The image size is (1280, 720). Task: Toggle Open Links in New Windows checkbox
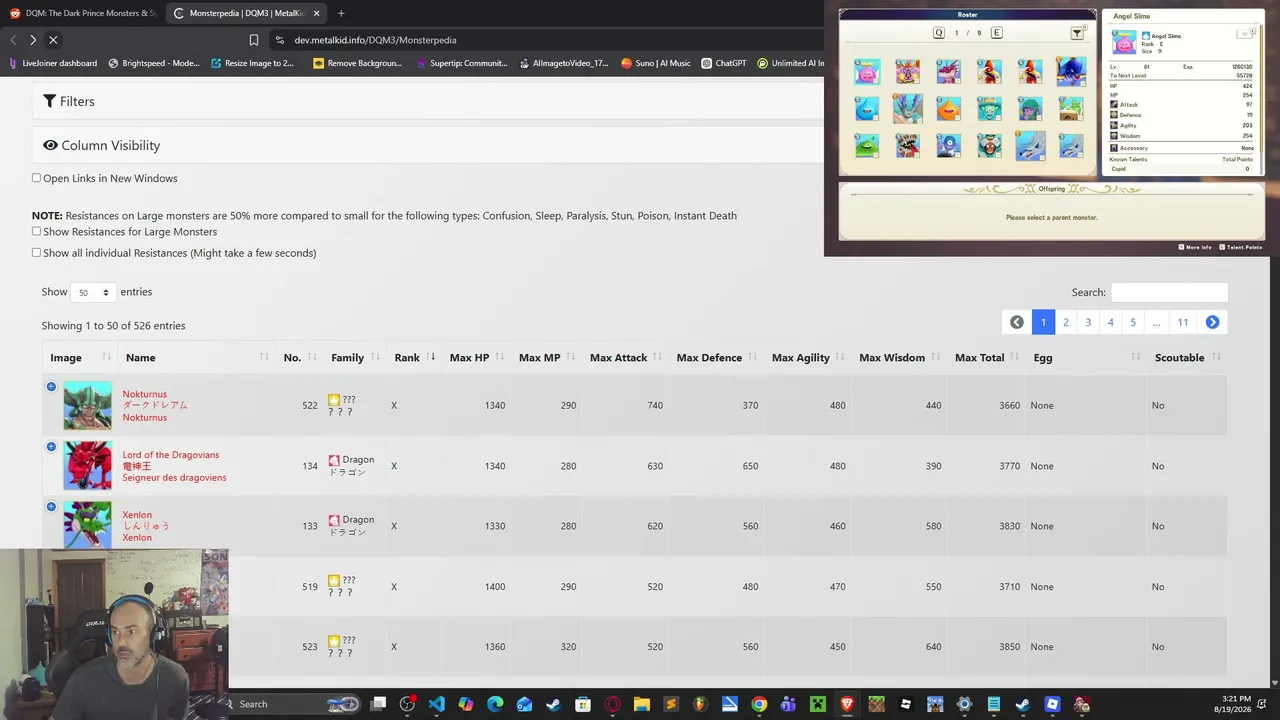[x=37, y=178]
